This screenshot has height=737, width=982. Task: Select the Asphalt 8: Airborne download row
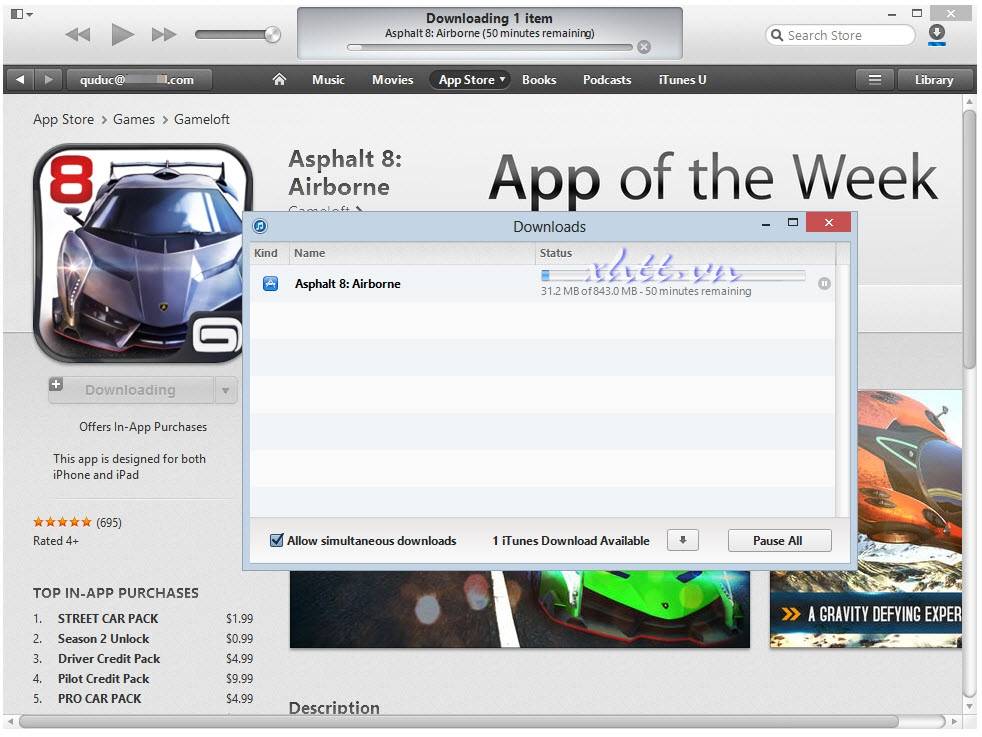(x=542, y=284)
